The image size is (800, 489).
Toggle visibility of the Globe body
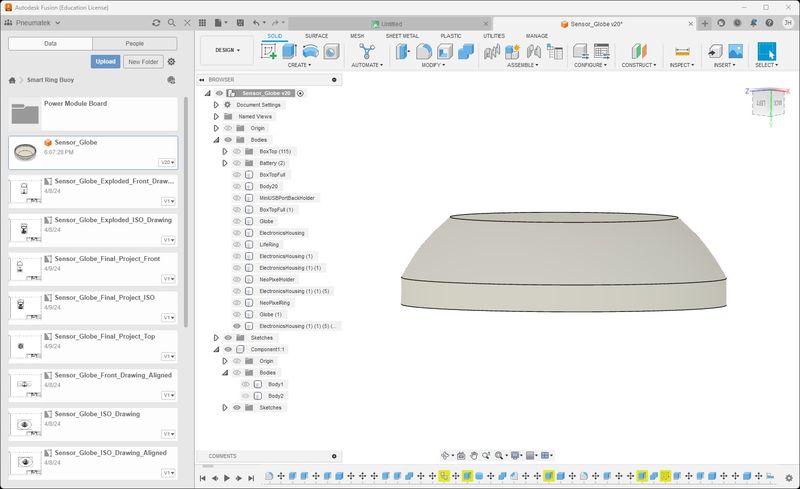click(237, 221)
